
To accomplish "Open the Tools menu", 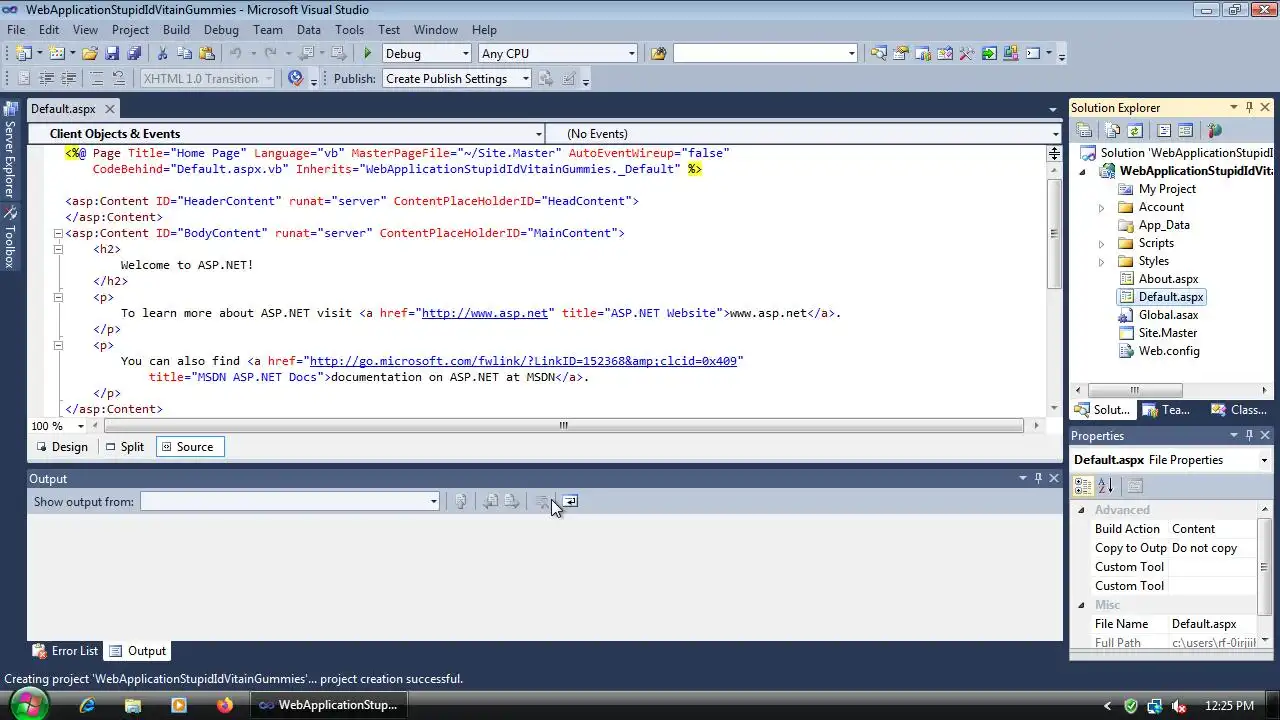I will [x=349, y=30].
